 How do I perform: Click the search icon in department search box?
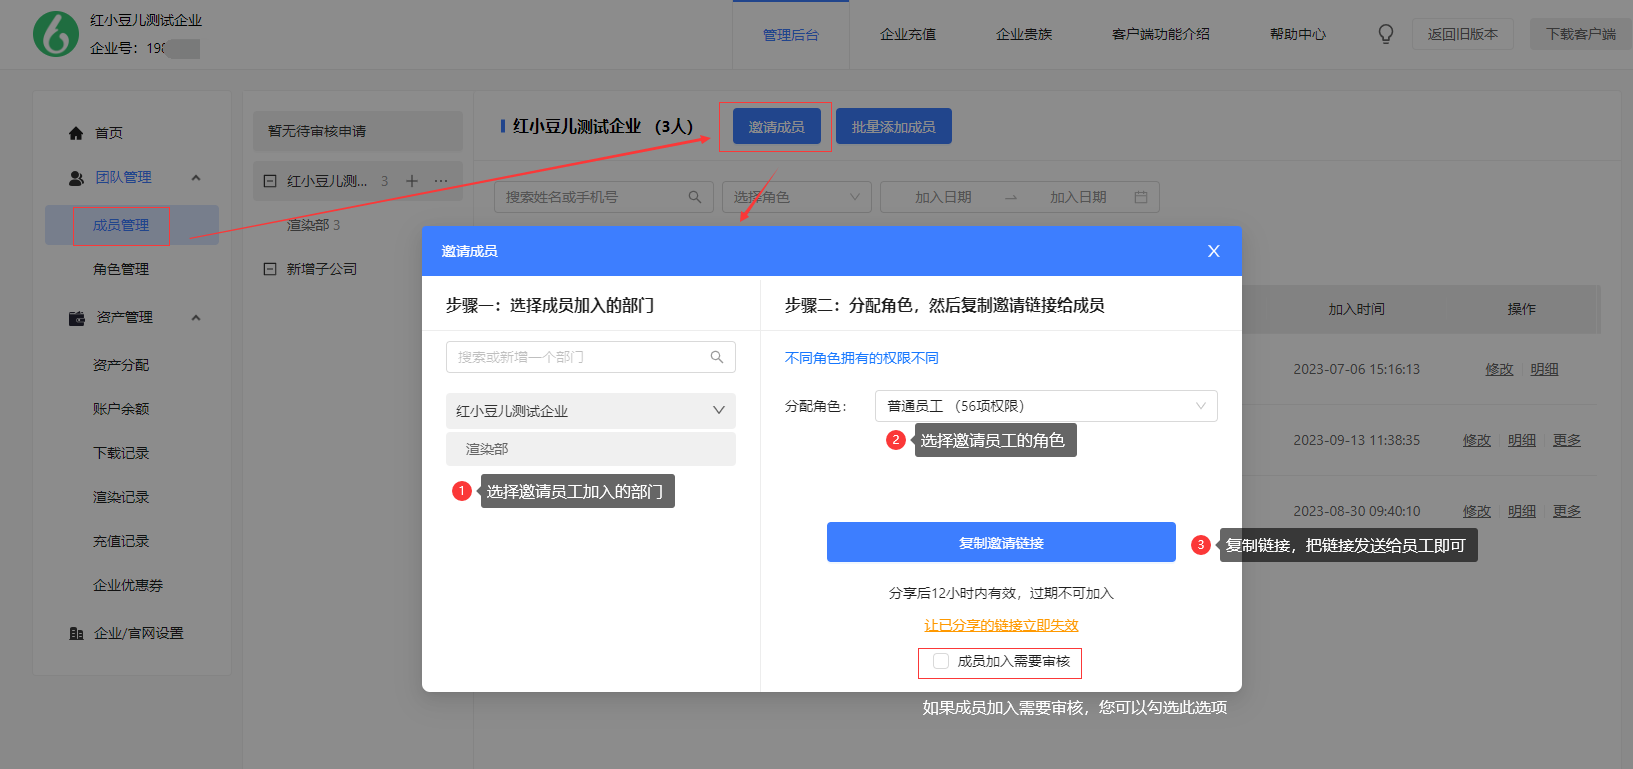(716, 357)
